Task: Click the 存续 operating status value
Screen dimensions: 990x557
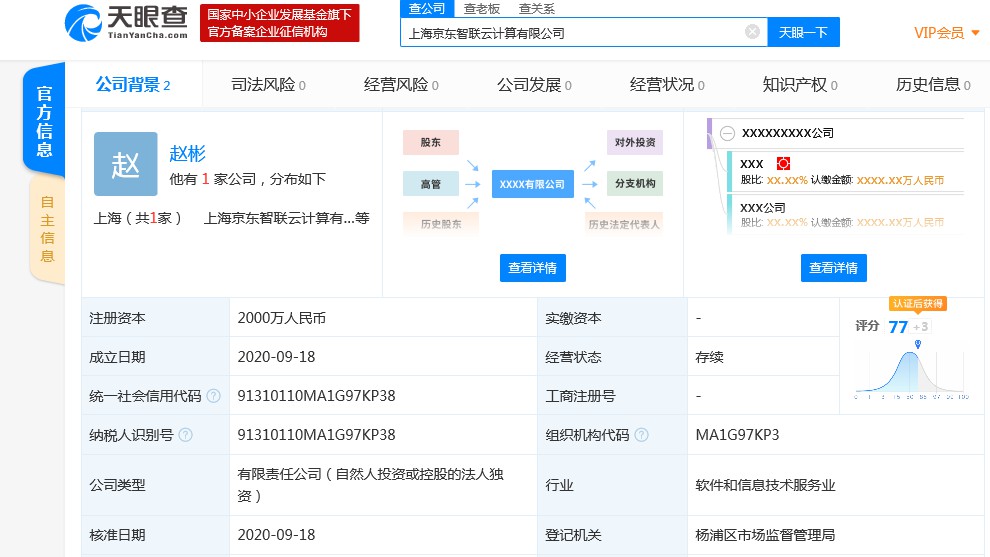Action: (x=709, y=357)
